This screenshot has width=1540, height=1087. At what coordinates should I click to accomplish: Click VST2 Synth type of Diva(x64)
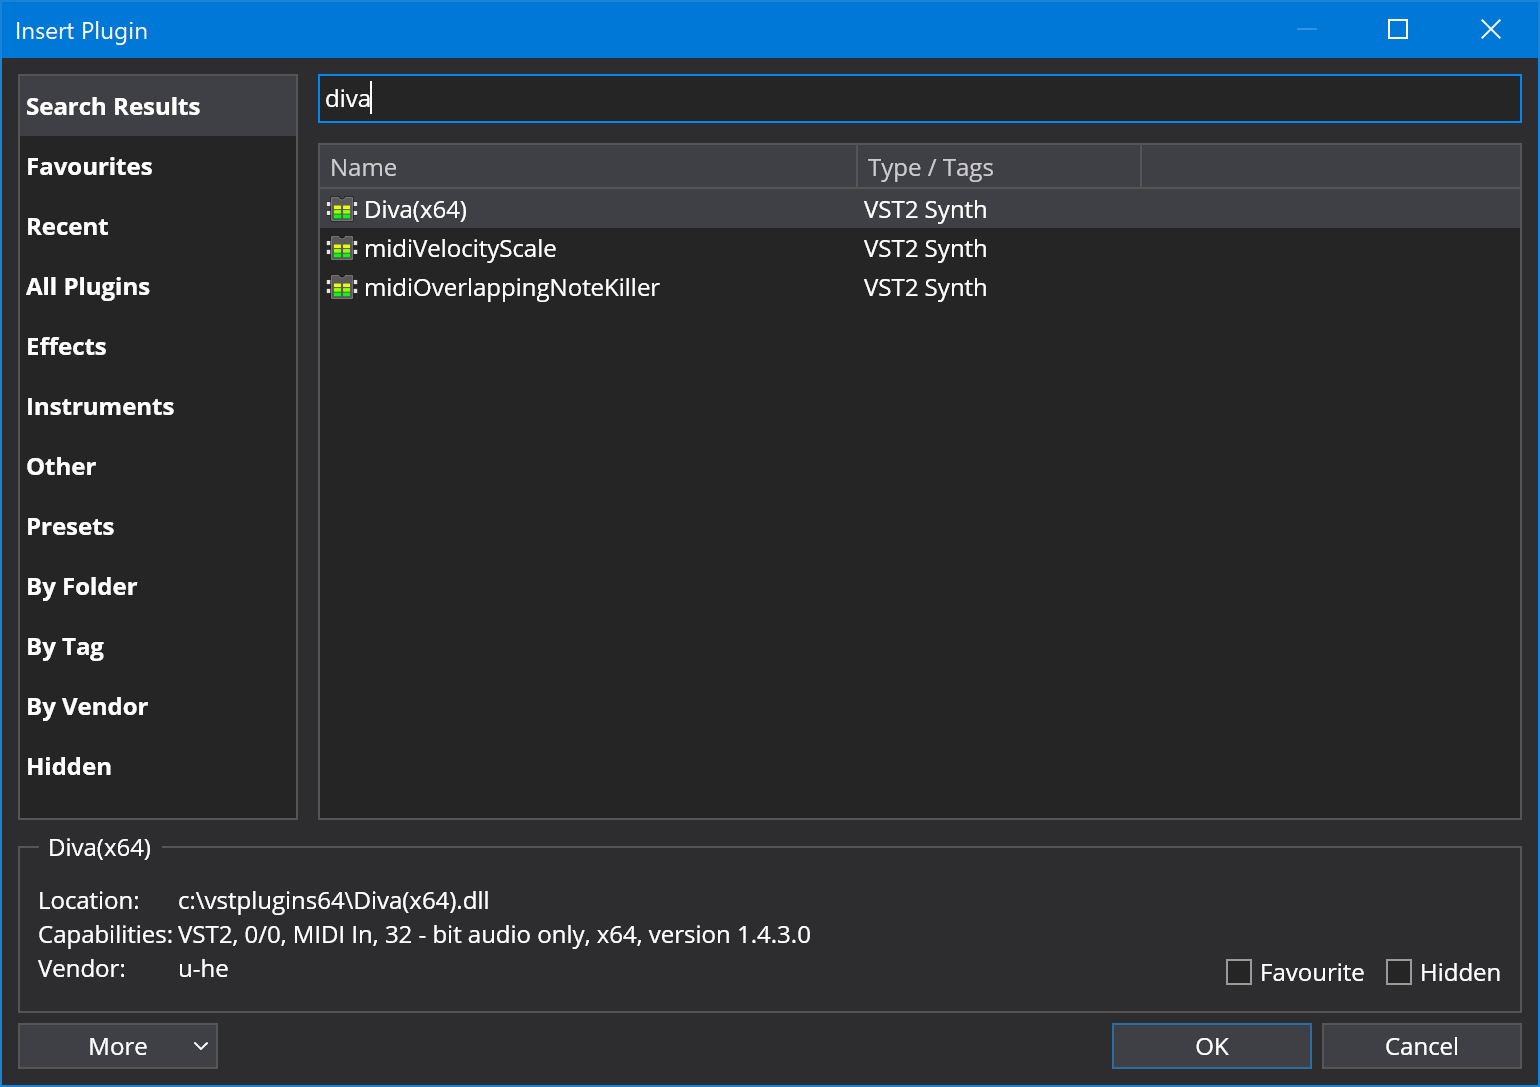click(x=925, y=209)
